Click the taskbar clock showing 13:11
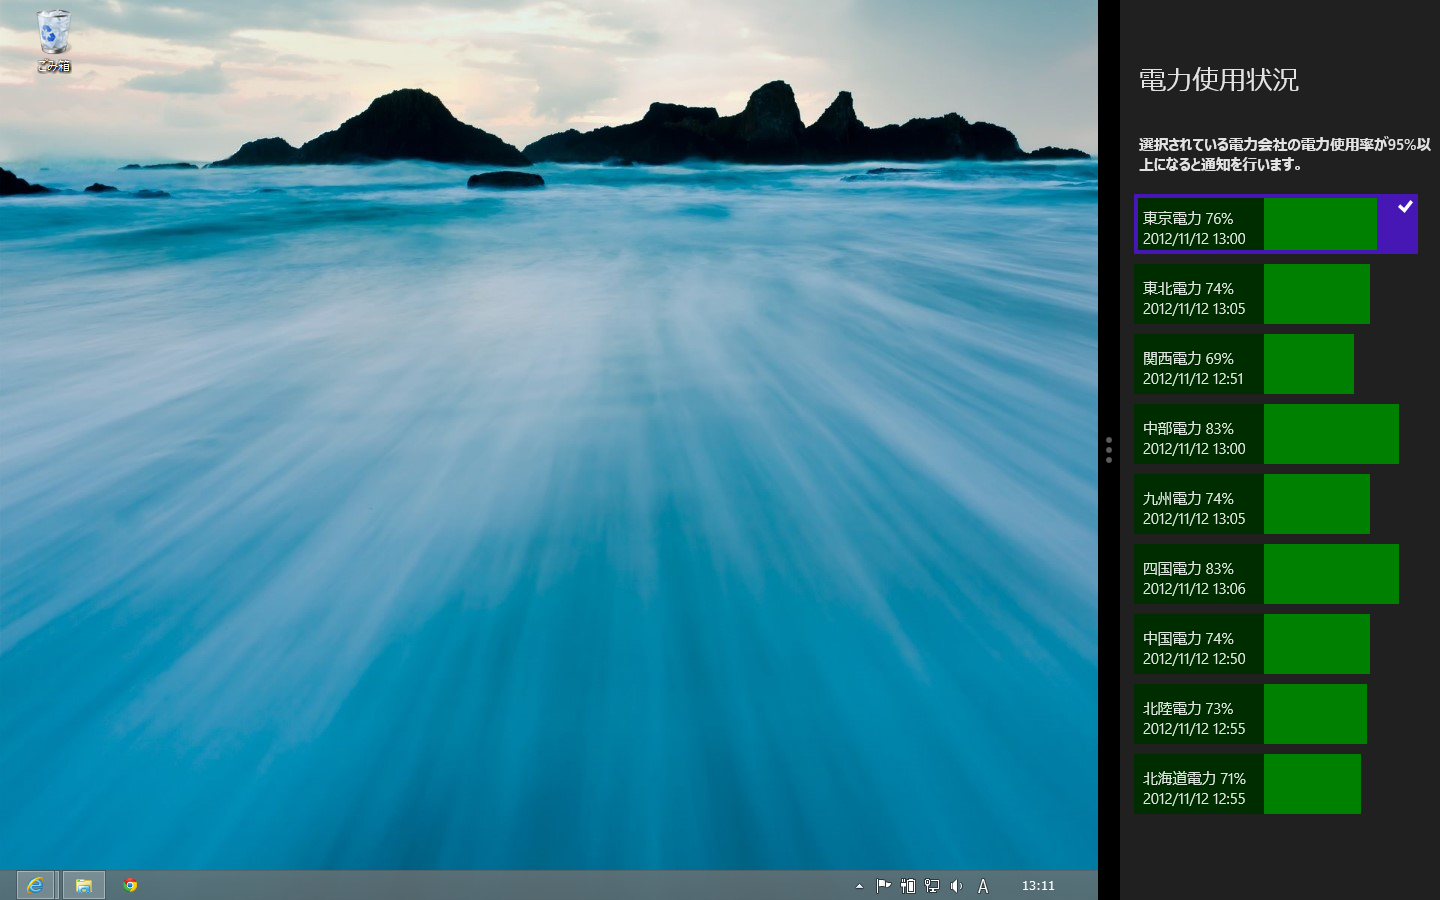The width and height of the screenshot is (1440, 900). [x=1038, y=886]
